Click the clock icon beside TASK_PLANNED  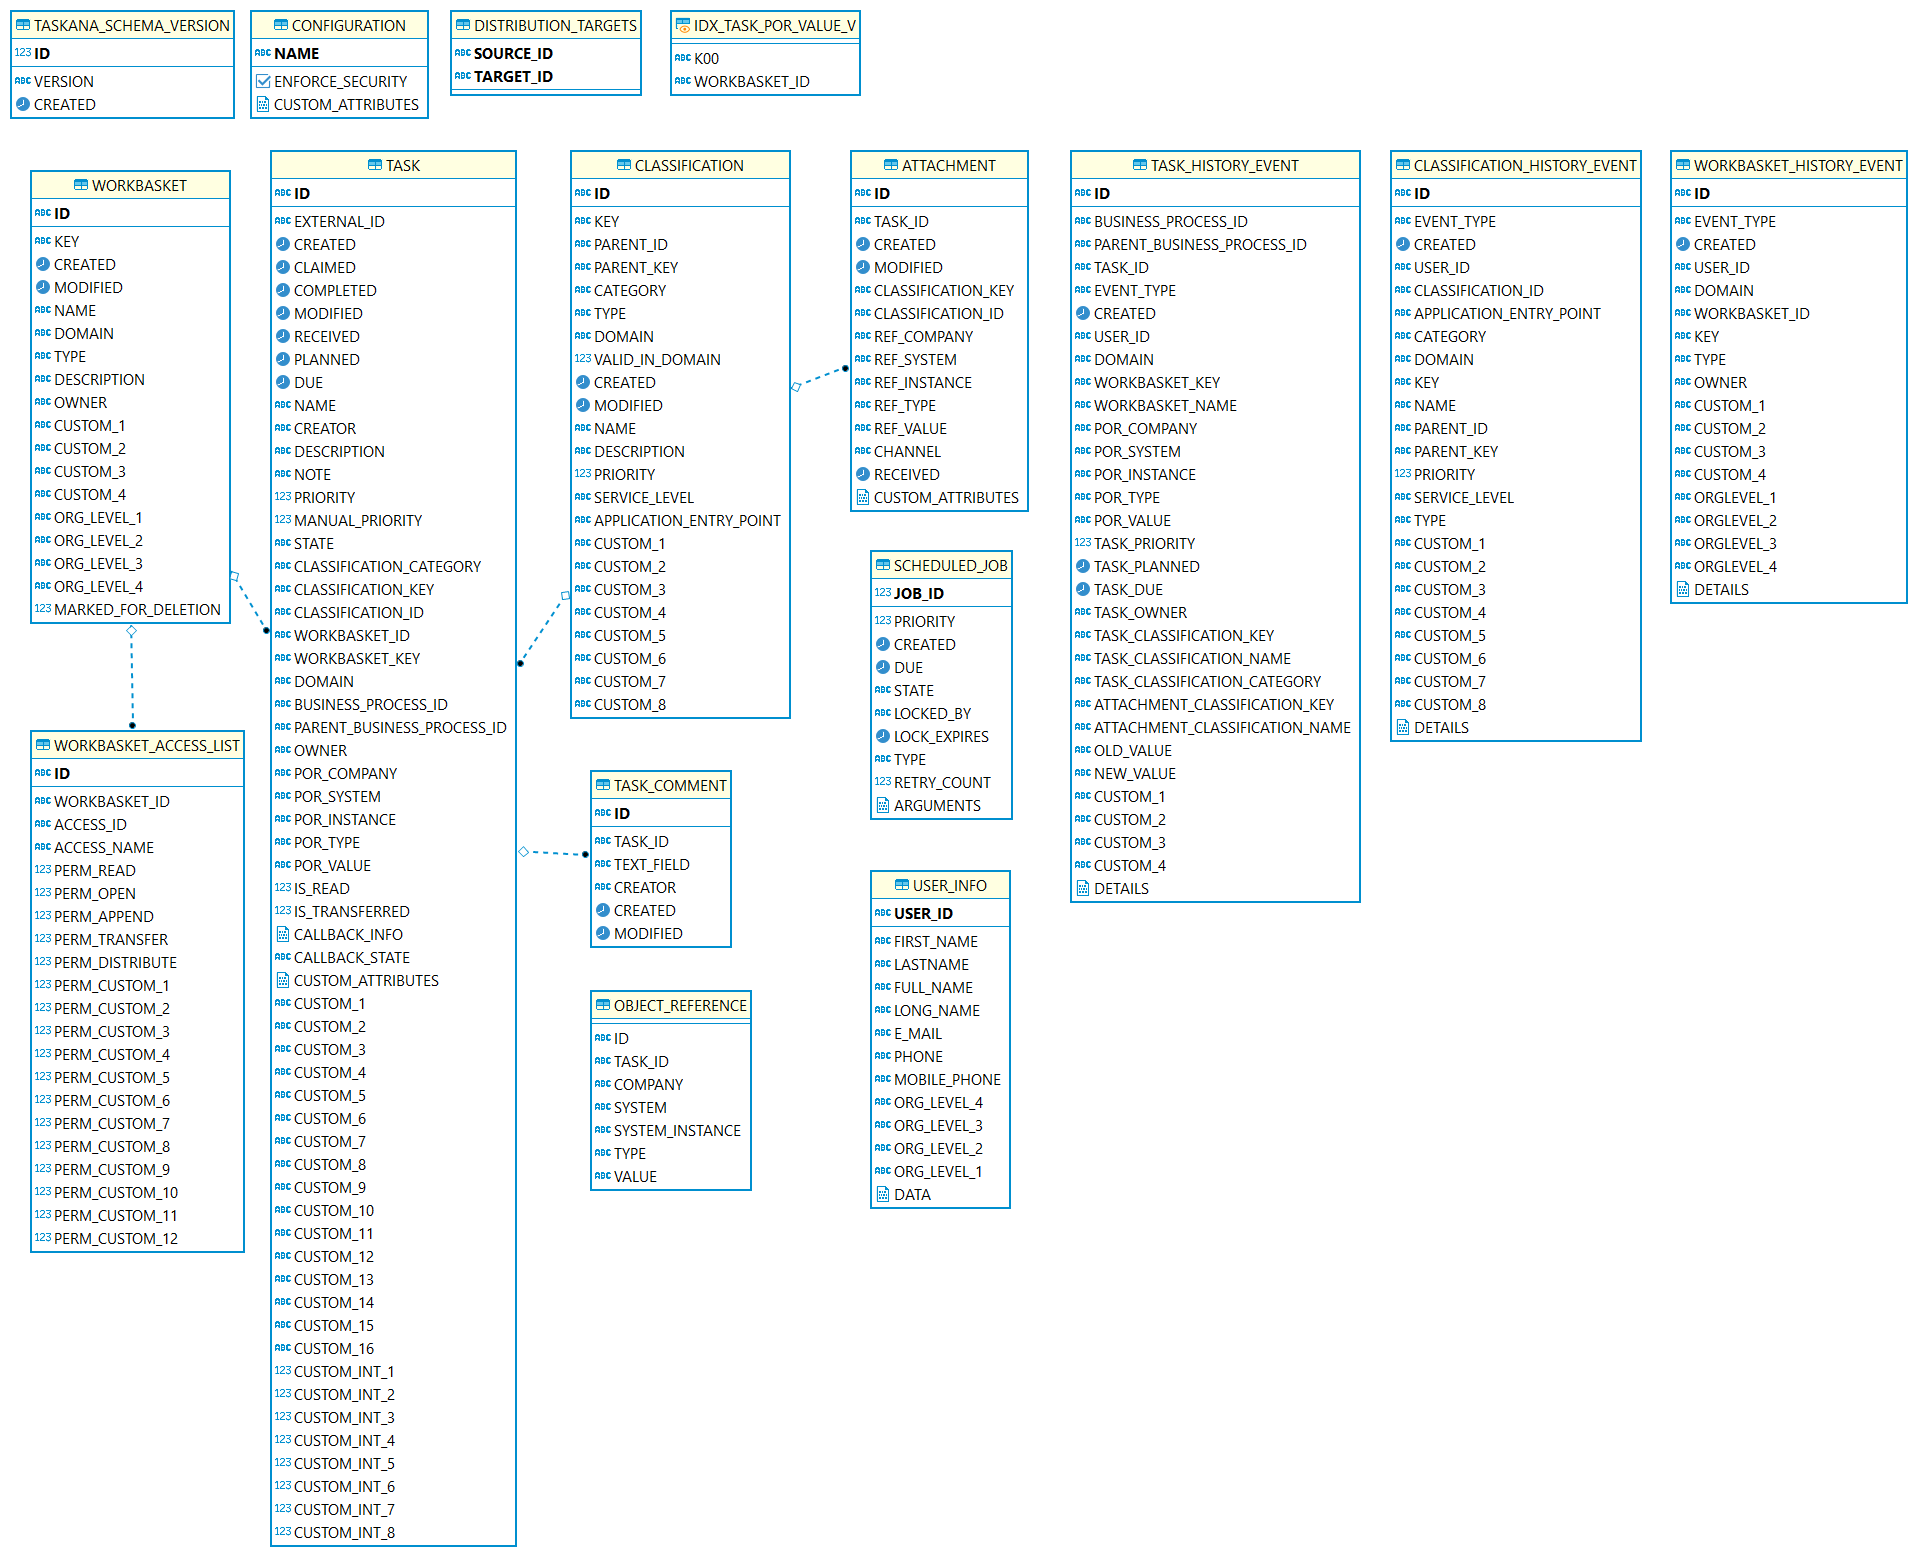[1083, 566]
